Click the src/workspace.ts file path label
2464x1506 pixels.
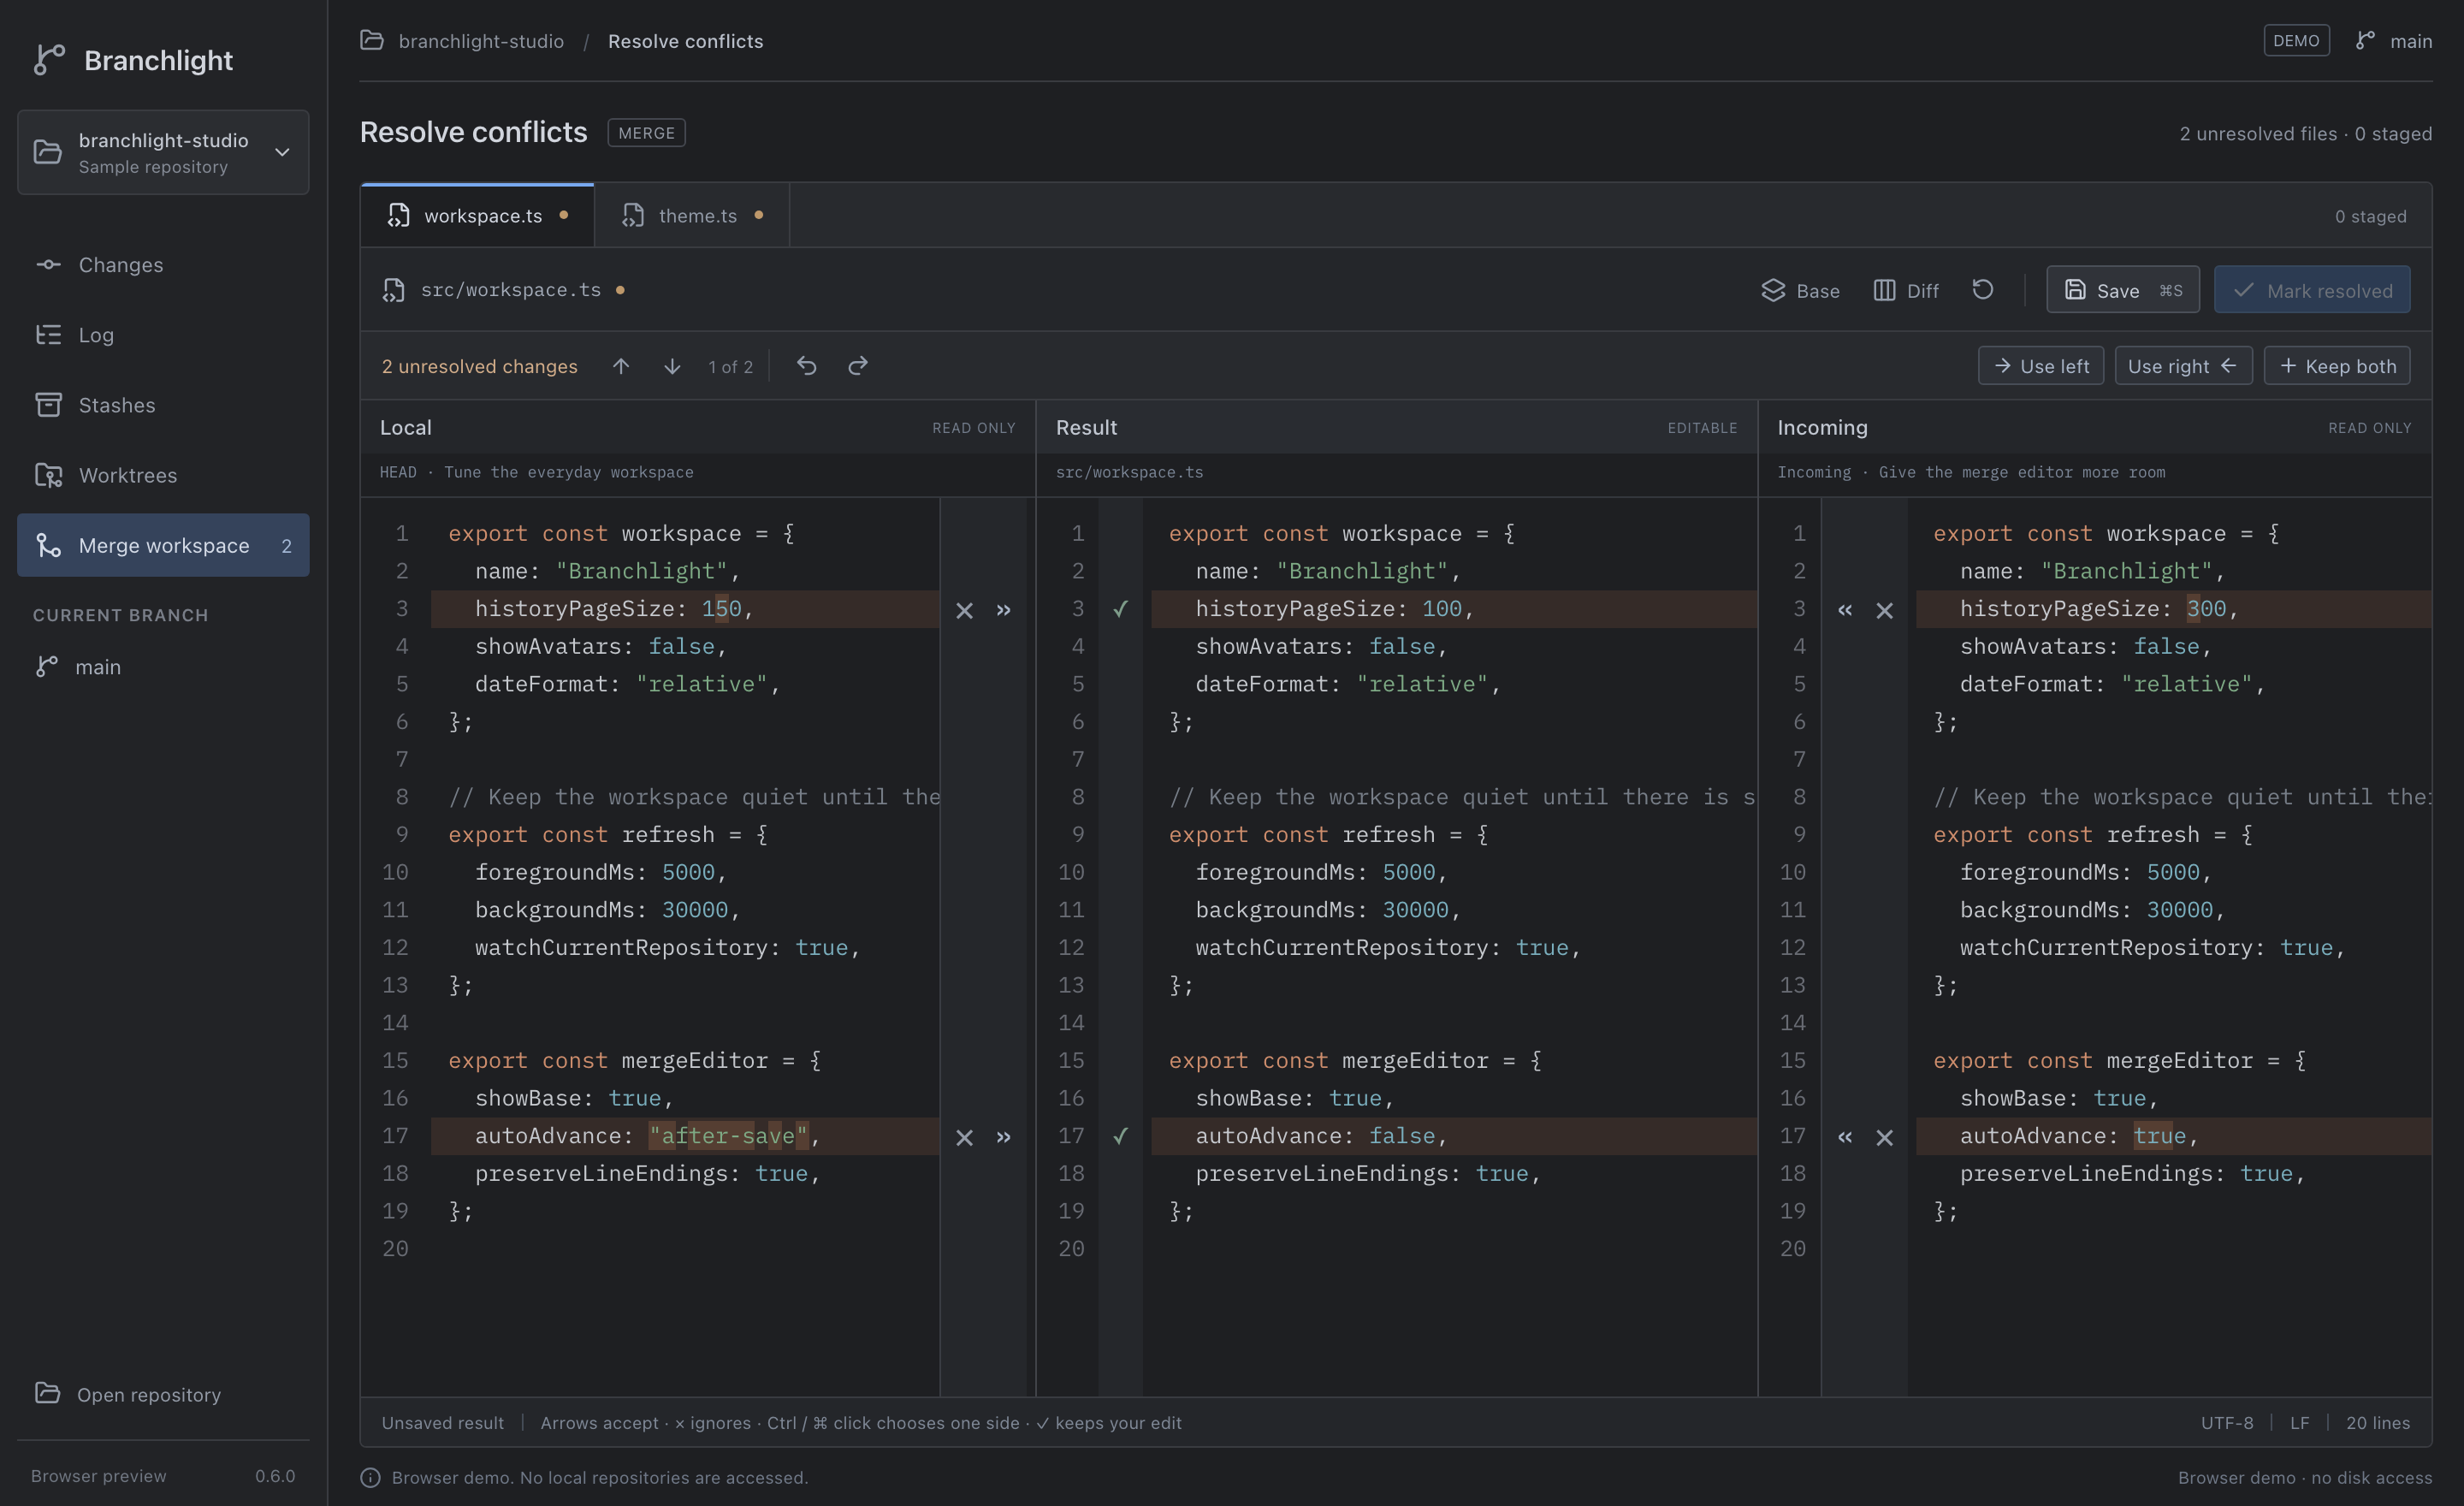click(x=511, y=290)
